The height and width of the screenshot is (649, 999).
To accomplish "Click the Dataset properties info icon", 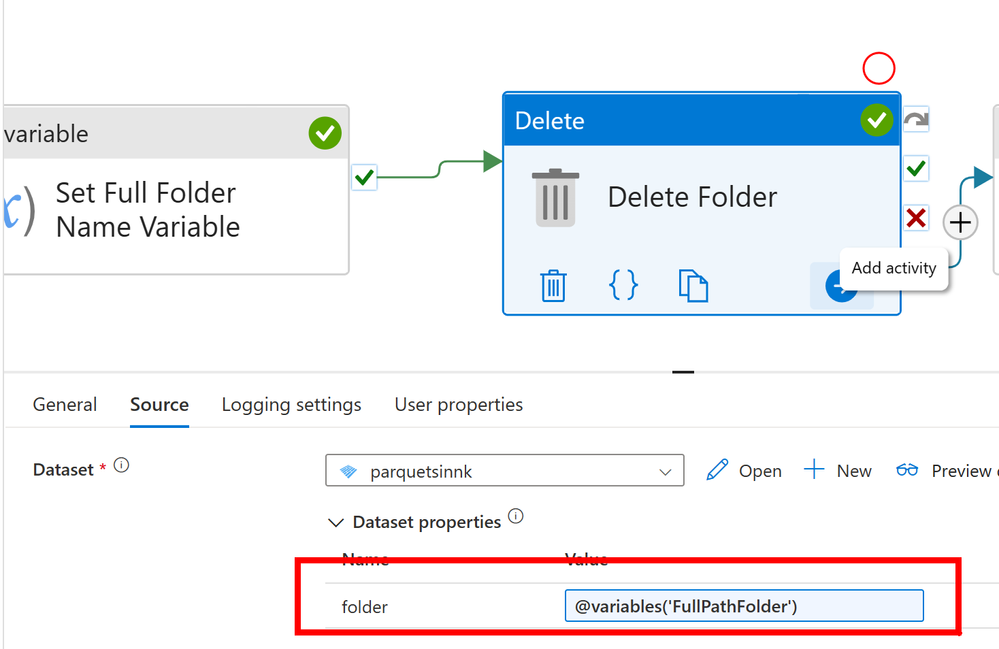I will (x=516, y=516).
